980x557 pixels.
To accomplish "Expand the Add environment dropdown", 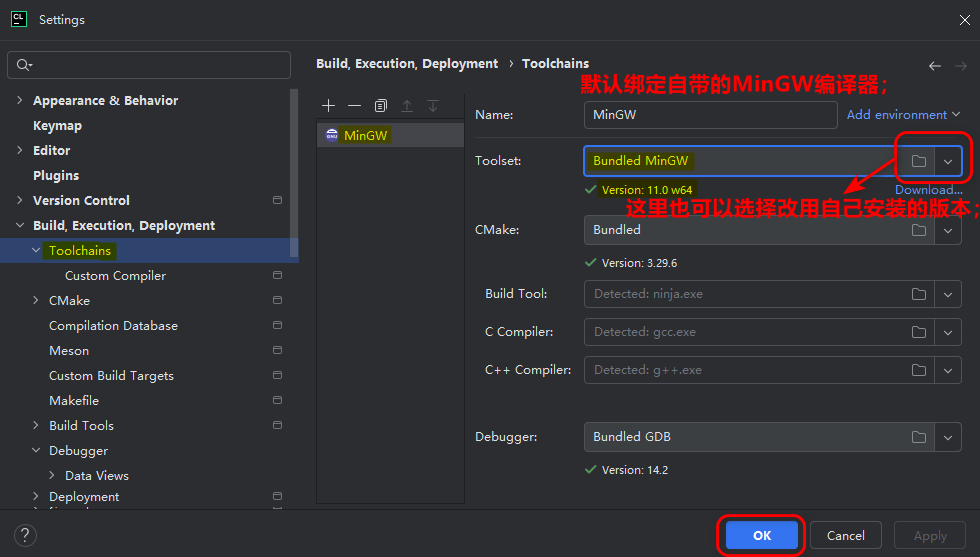I will click(897, 115).
